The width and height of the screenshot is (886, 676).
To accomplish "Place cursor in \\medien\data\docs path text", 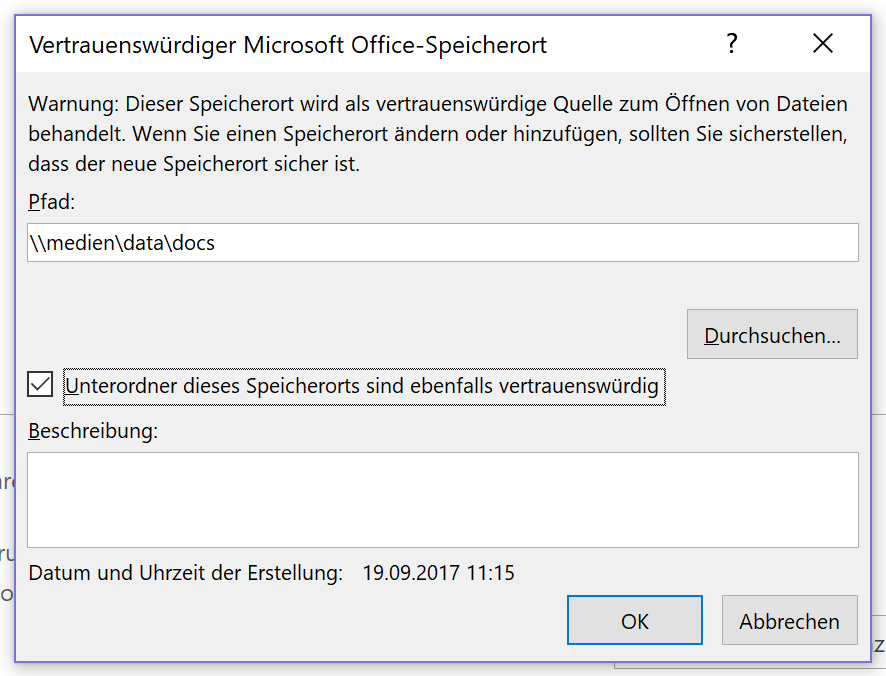I will click(122, 243).
